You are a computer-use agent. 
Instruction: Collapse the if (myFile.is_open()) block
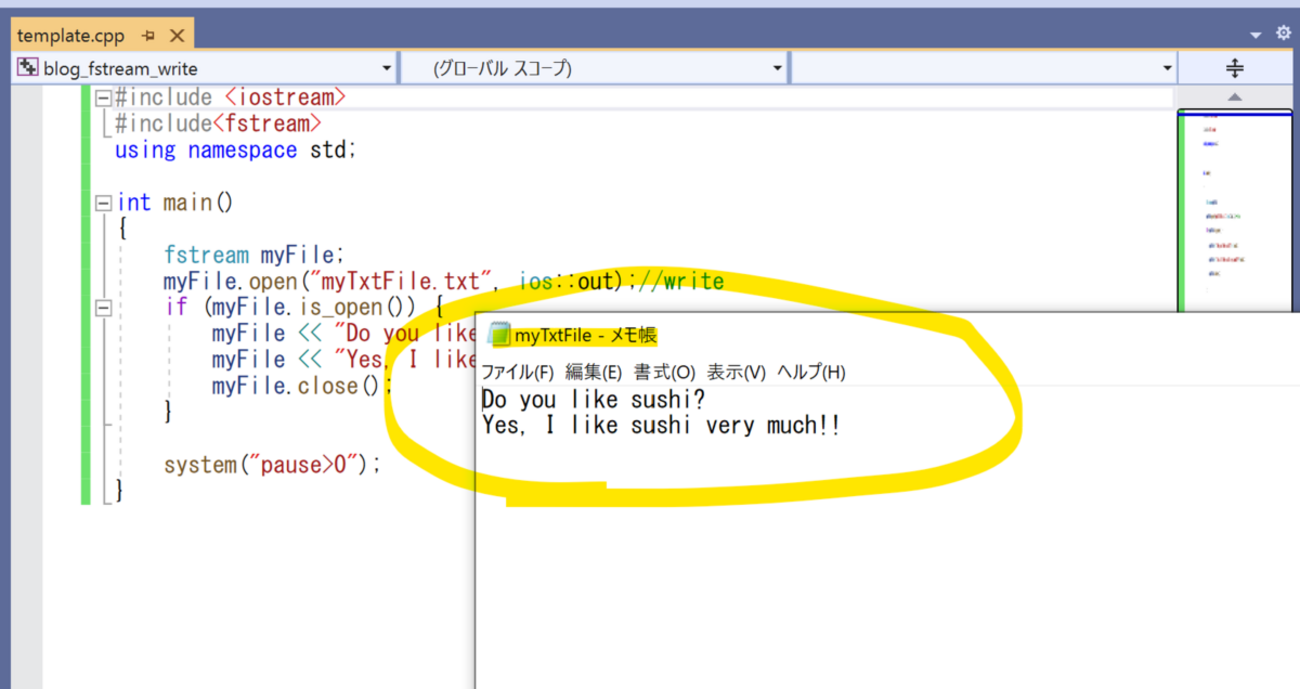[102, 308]
